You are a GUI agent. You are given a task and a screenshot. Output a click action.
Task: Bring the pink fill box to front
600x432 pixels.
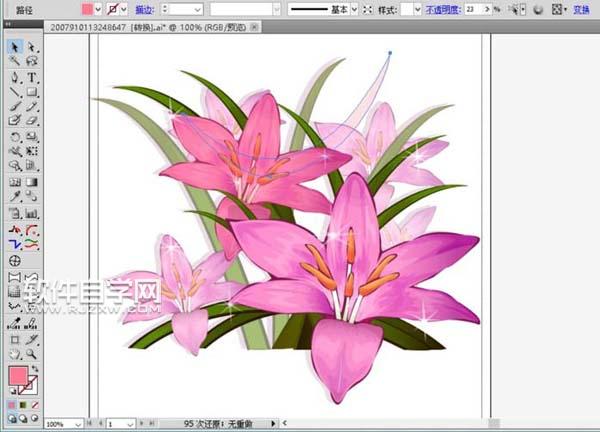click(x=18, y=375)
